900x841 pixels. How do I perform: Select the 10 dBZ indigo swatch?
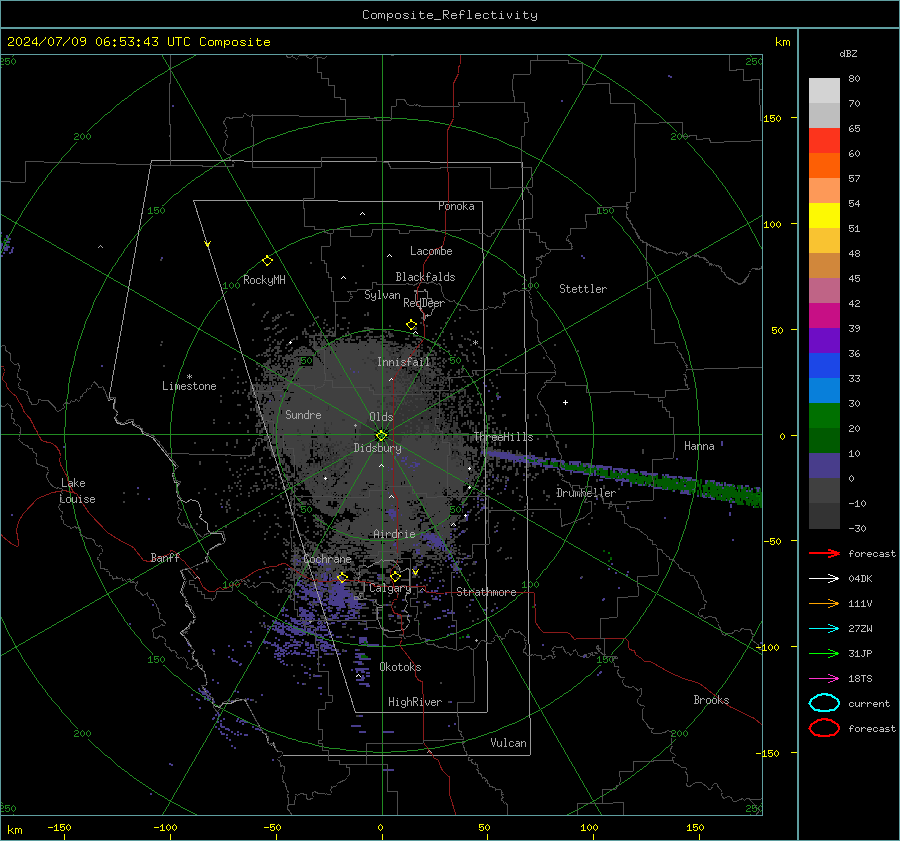coord(824,465)
